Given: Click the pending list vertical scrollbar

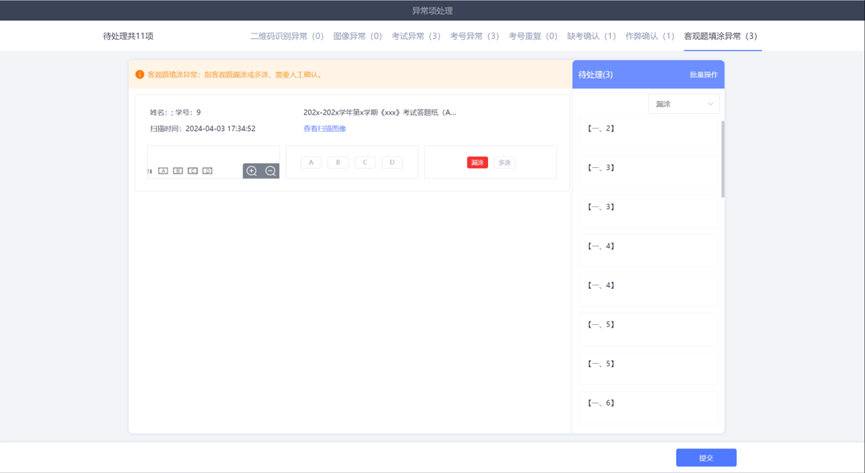Looking at the screenshot, I should (x=723, y=159).
